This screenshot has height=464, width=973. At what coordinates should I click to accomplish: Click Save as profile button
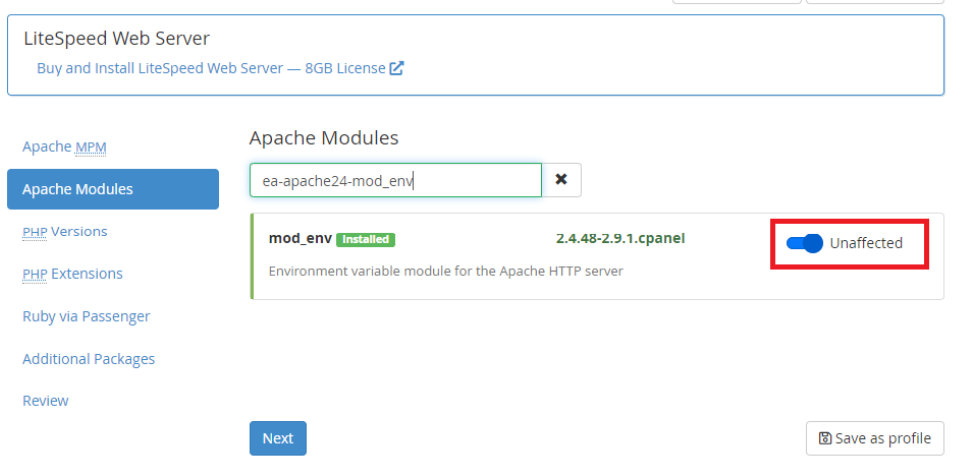[875, 439]
